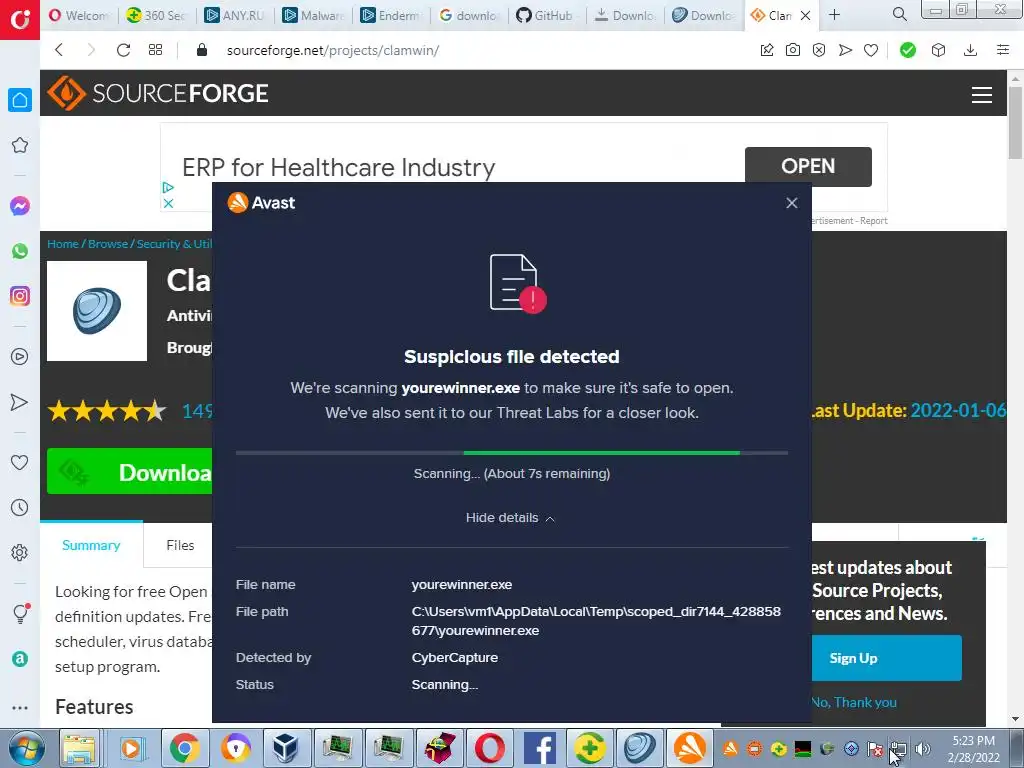This screenshot has height=768, width=1024.
Task: Click the ClamWin project logo thumbnail
Action: [97, 311]
